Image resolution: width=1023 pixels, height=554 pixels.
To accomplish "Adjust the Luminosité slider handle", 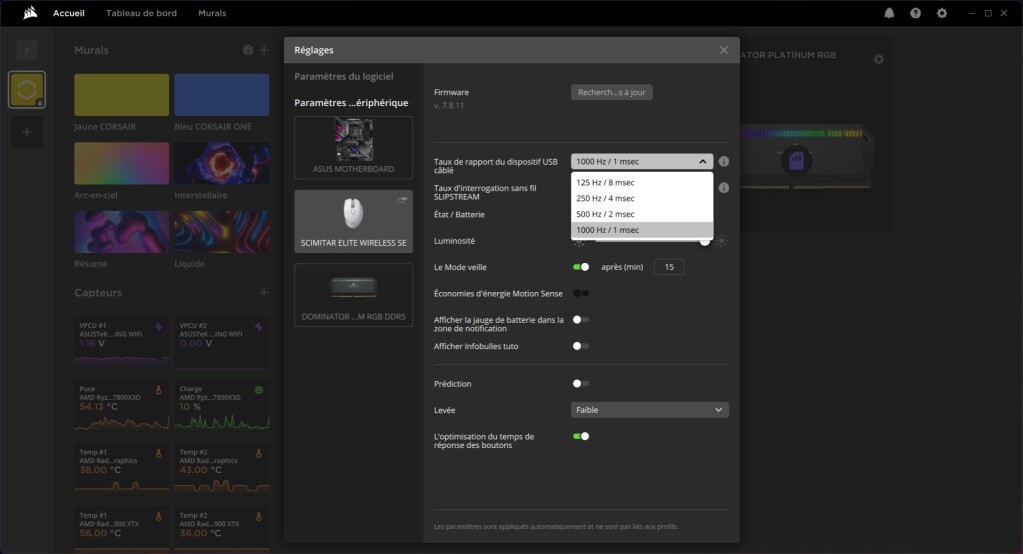I will click(705, 241).
